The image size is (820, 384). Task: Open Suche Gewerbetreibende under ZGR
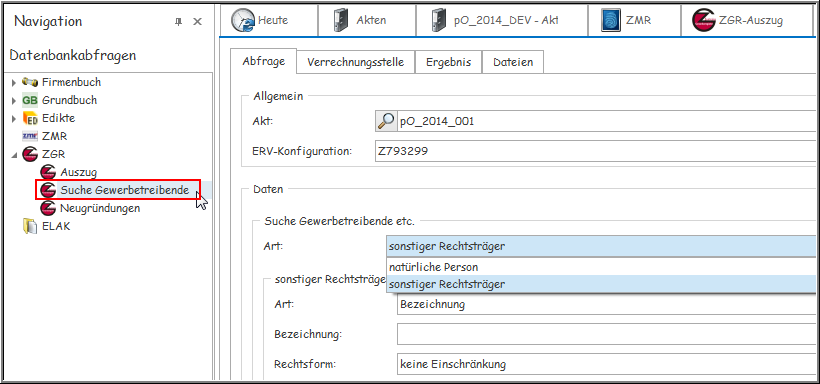(x=124, y=190)
